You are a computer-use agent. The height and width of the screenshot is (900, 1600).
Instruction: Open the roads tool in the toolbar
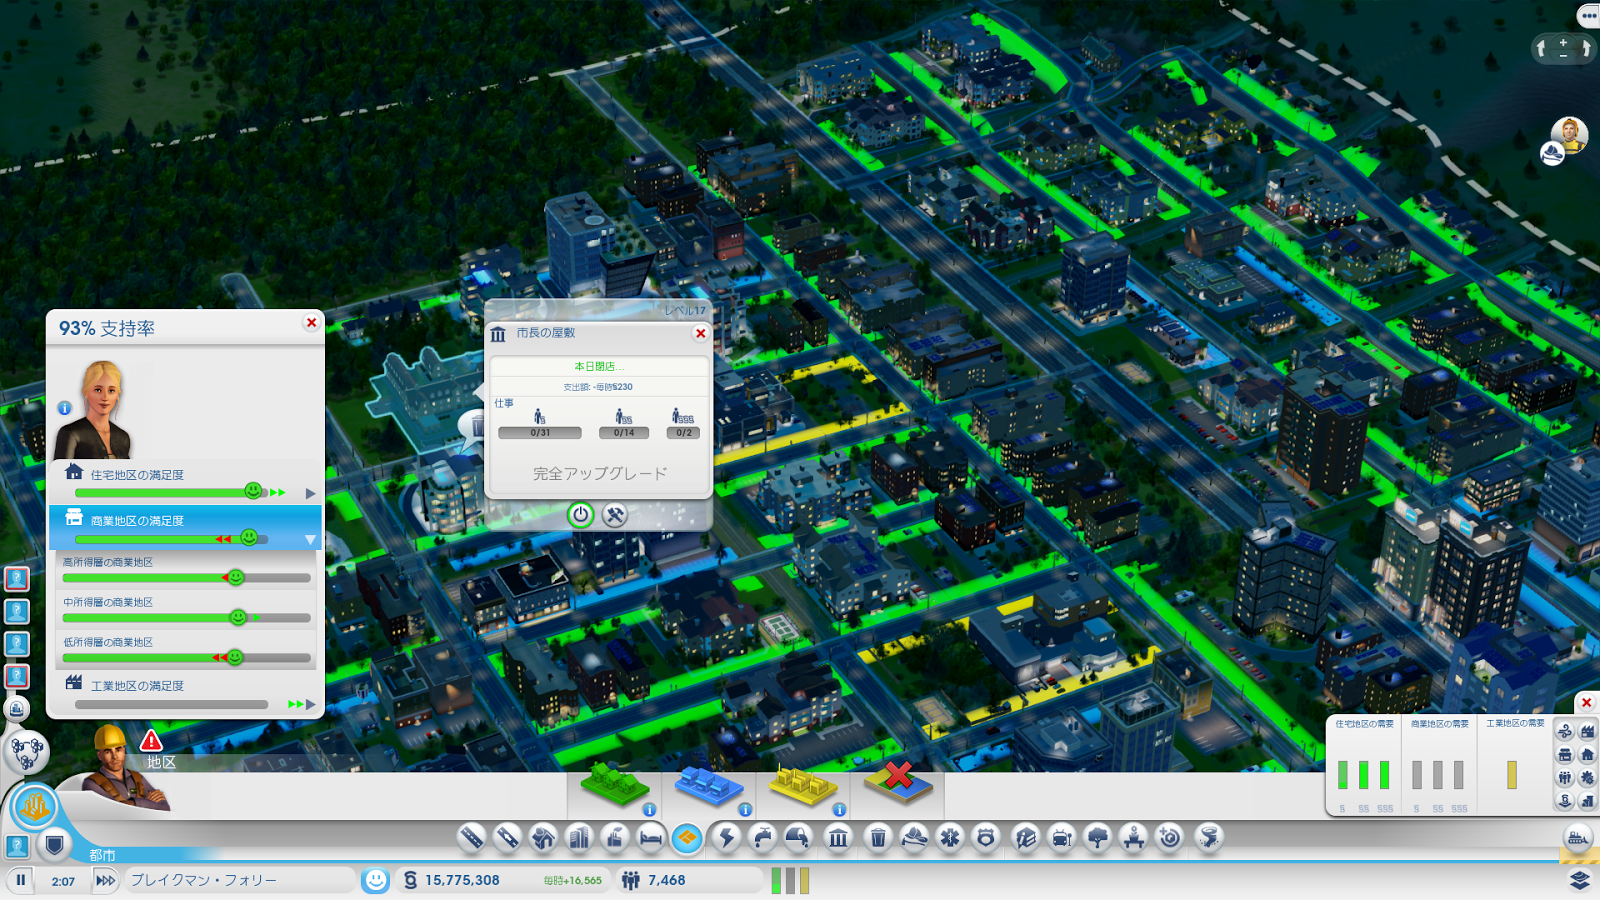(472, 837)
